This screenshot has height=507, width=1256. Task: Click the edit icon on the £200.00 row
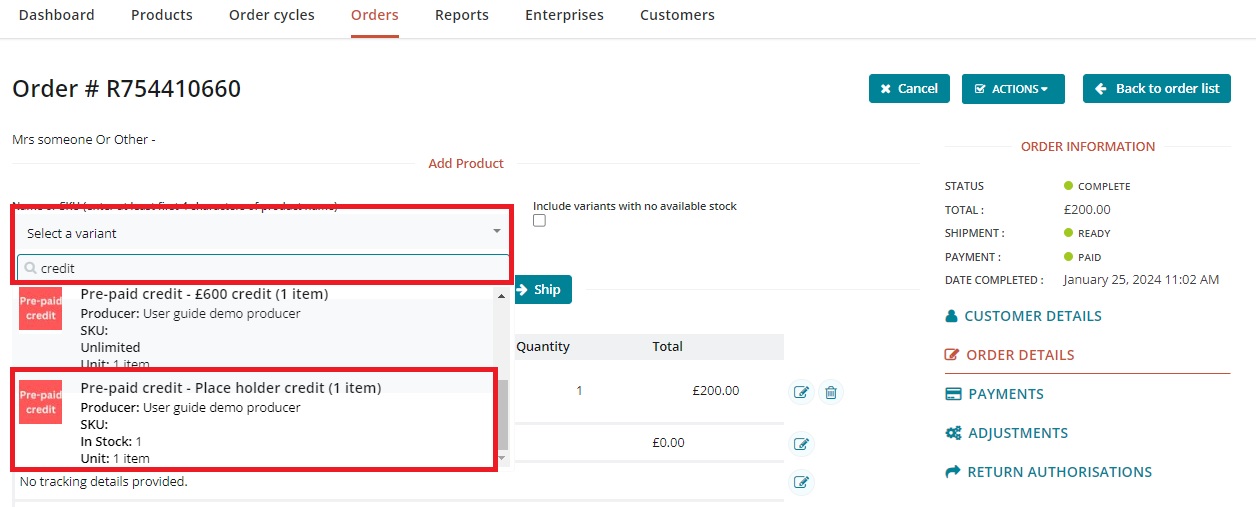coord(801,392)
